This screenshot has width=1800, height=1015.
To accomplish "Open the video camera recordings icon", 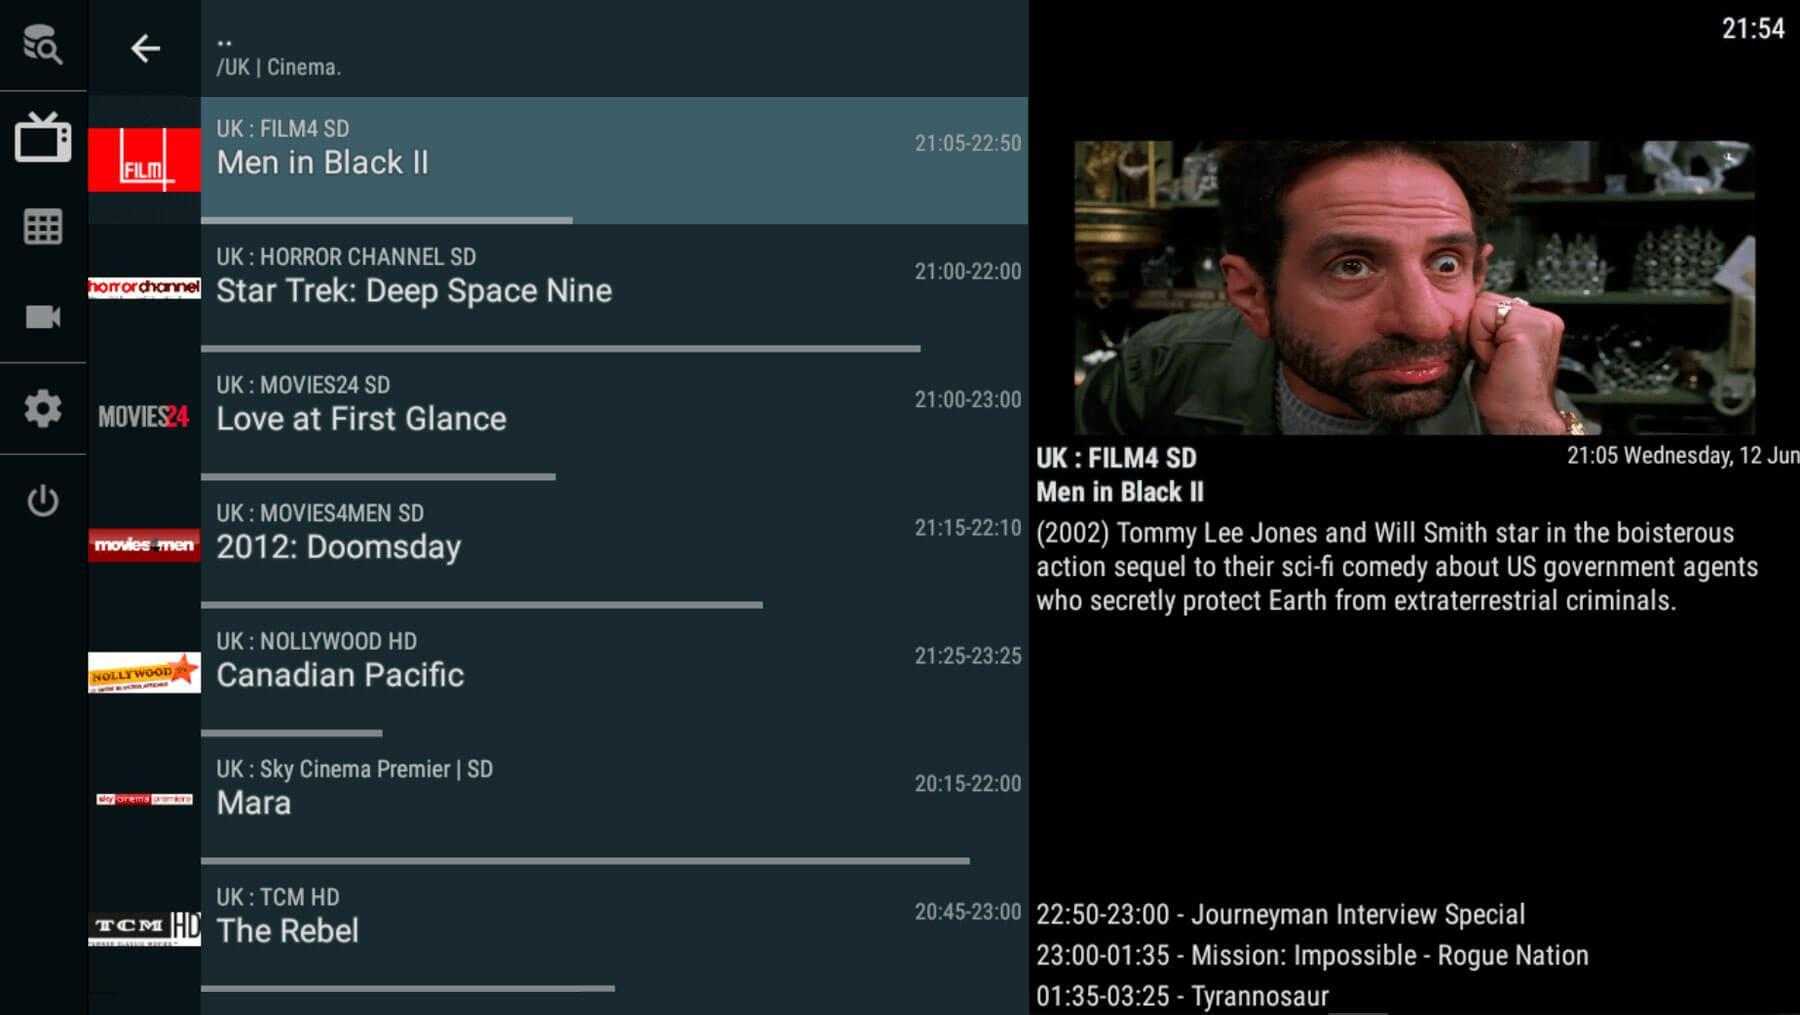I will click(42, 317).
